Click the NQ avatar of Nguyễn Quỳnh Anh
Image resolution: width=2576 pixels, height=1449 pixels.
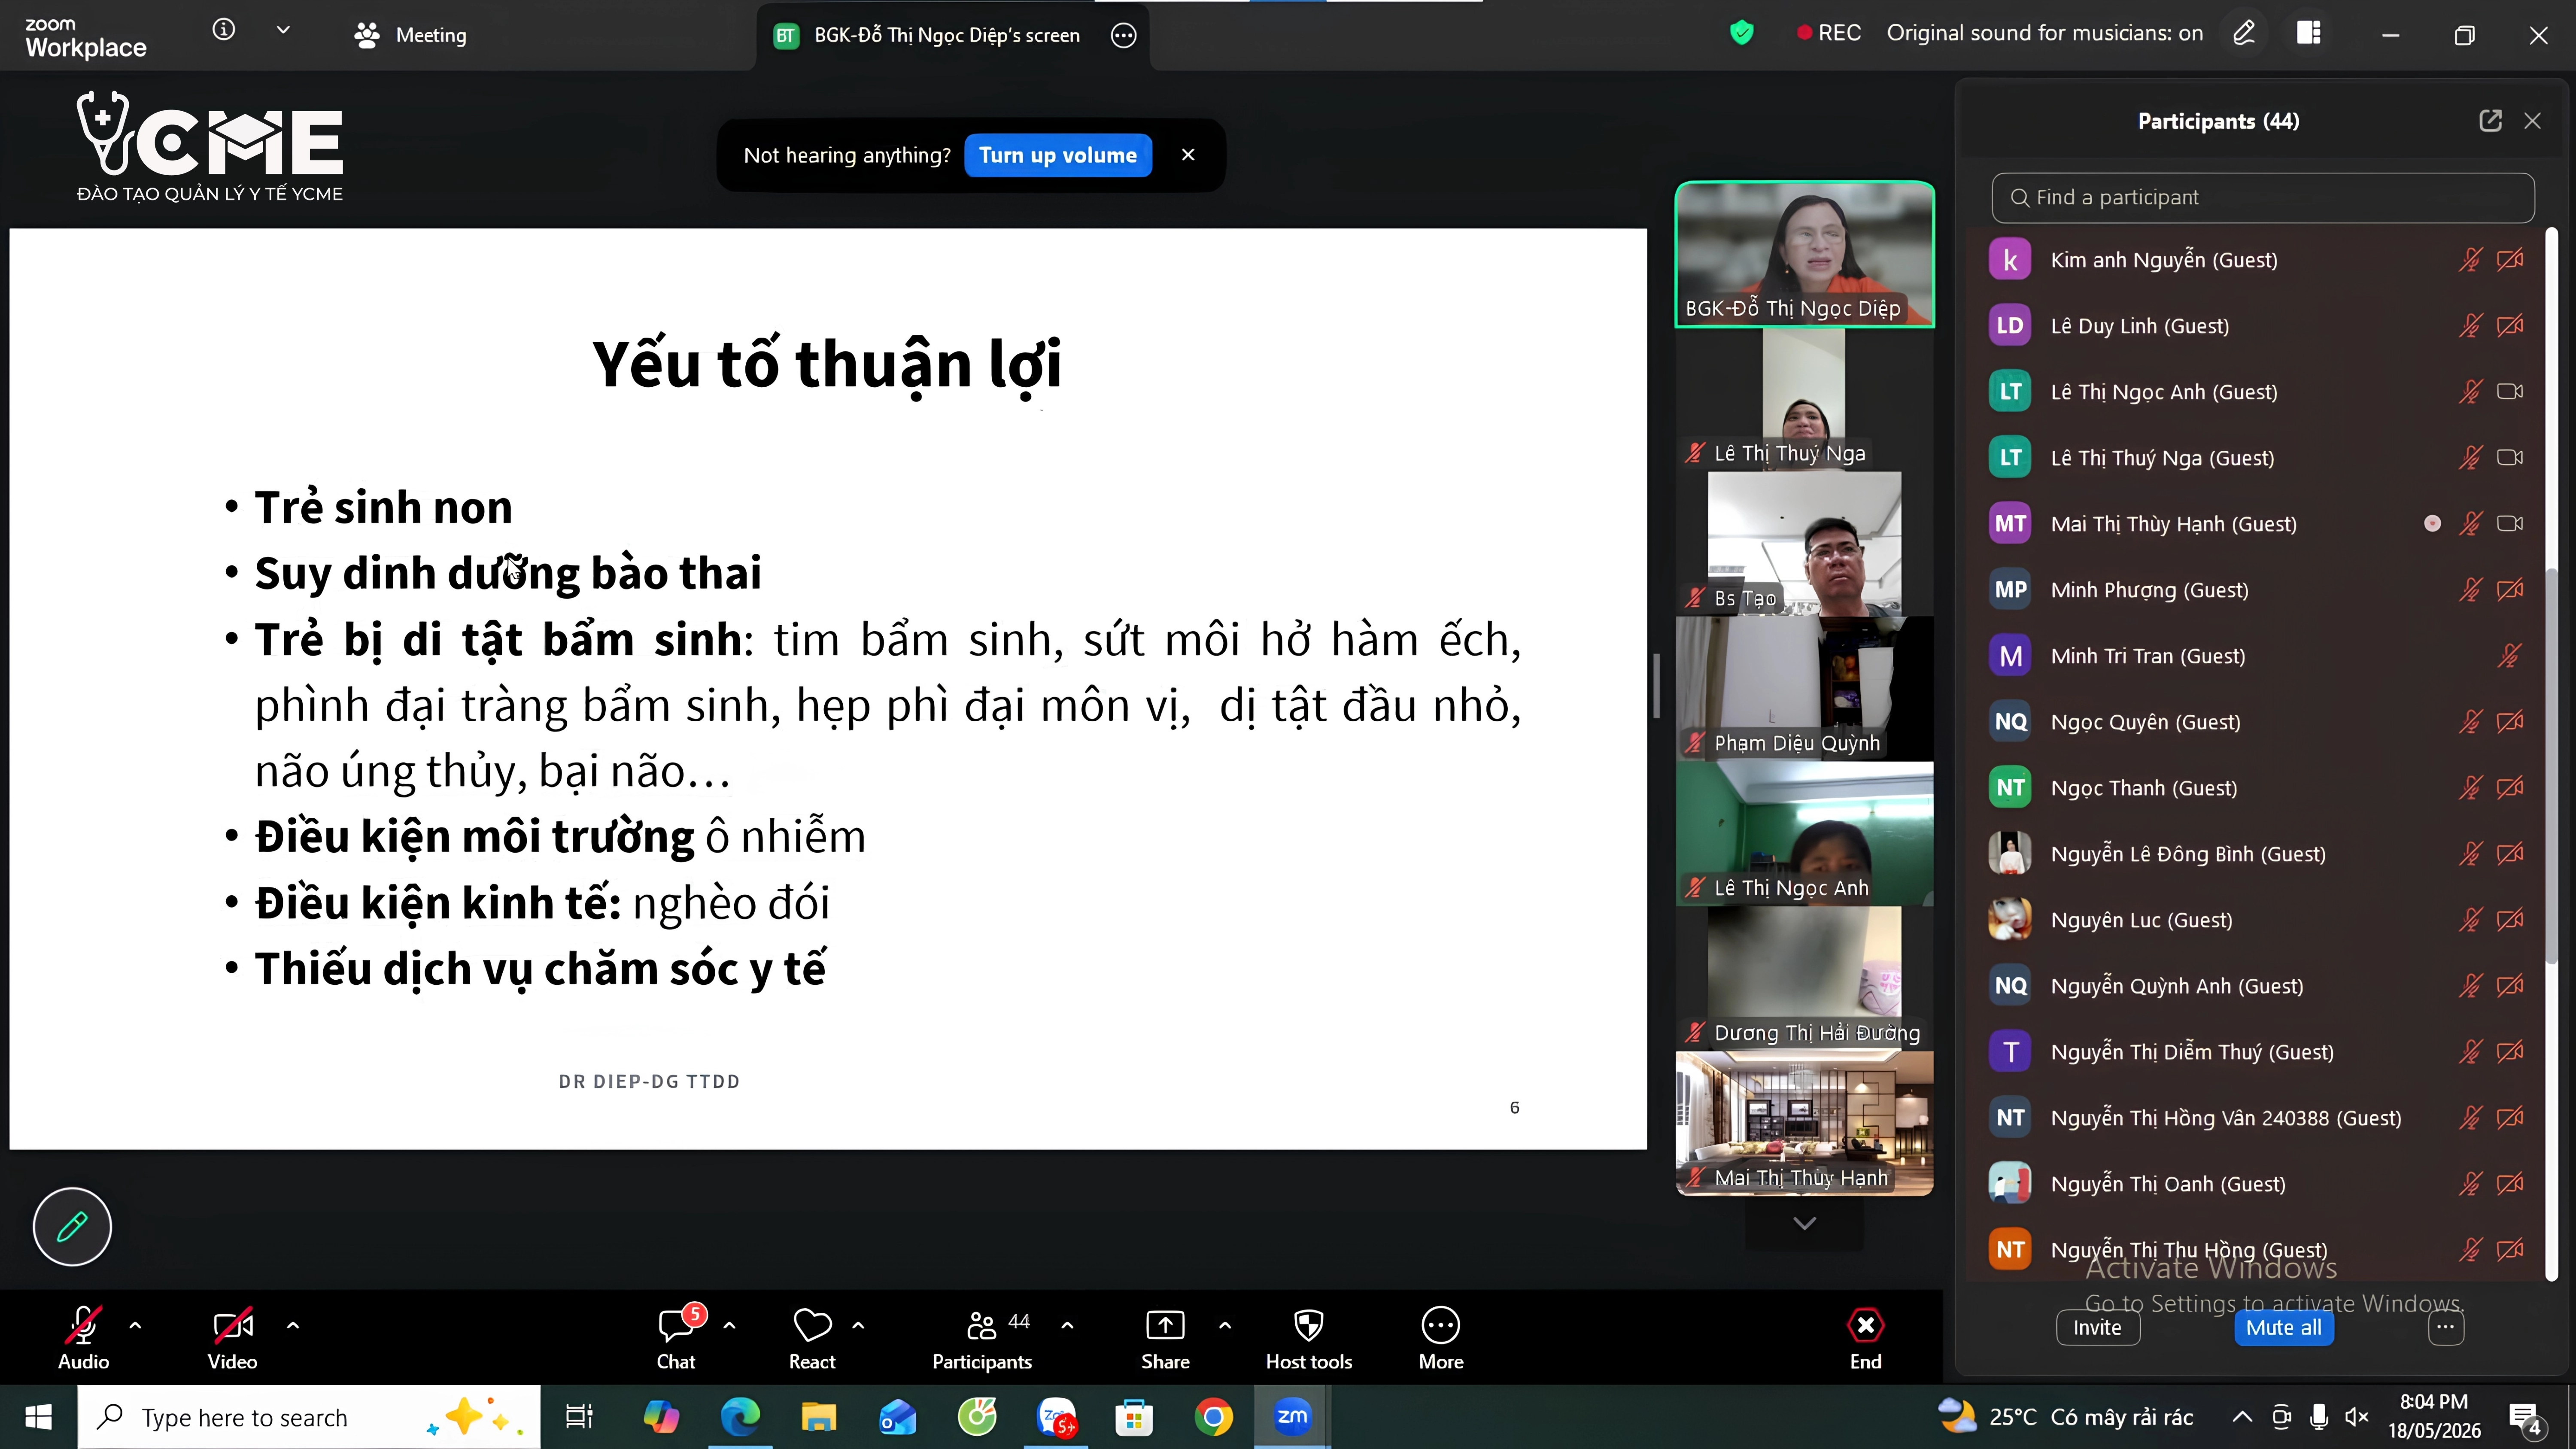(2010, 986)
